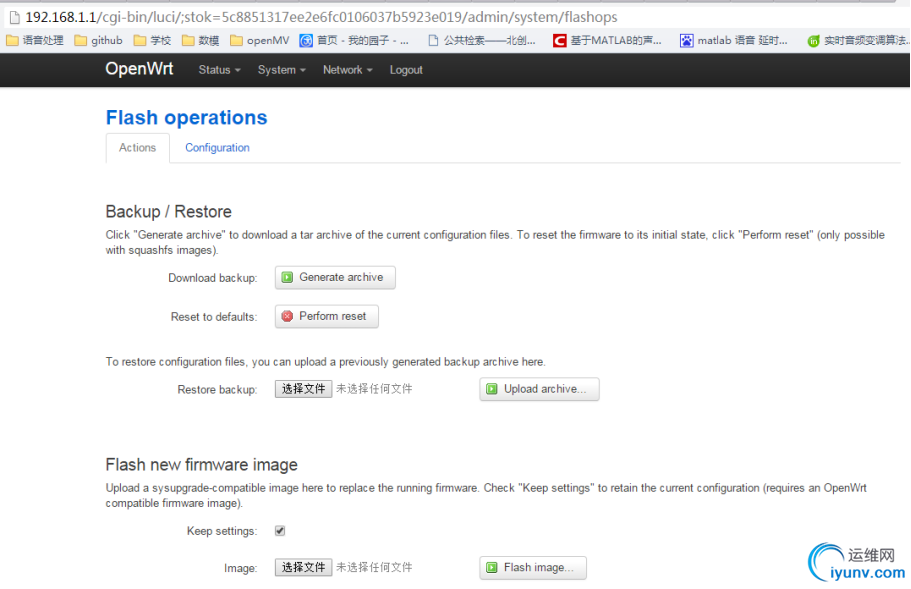Click the OpenWrt brand logo link
The width and height of the screenshot is (911, 589).
pyautogui.click(x=139, y=69)
